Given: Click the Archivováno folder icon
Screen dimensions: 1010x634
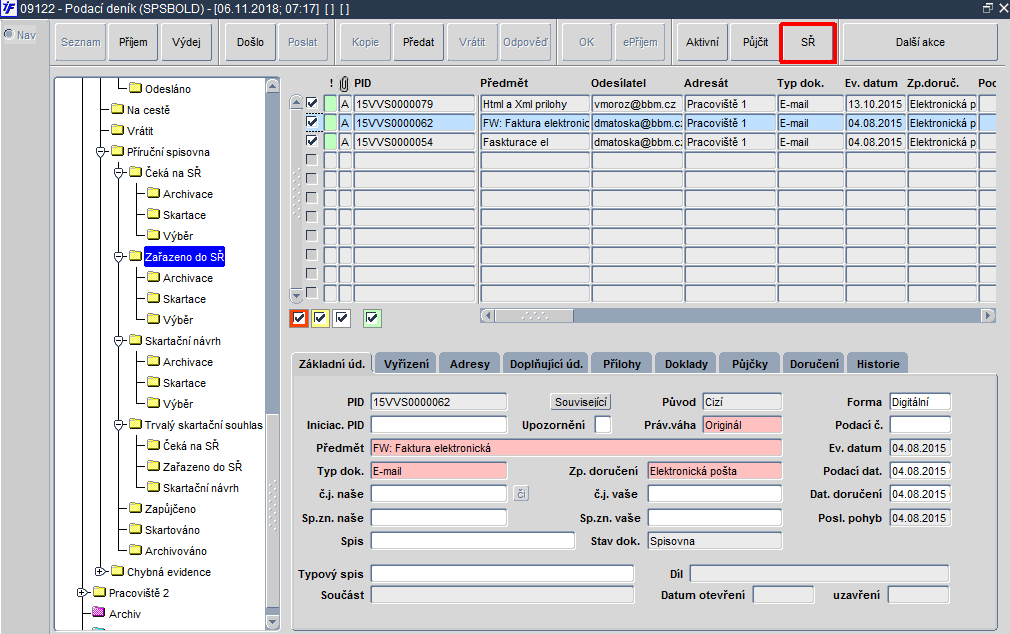Looking at the screenshot, I should coord(135,550).
